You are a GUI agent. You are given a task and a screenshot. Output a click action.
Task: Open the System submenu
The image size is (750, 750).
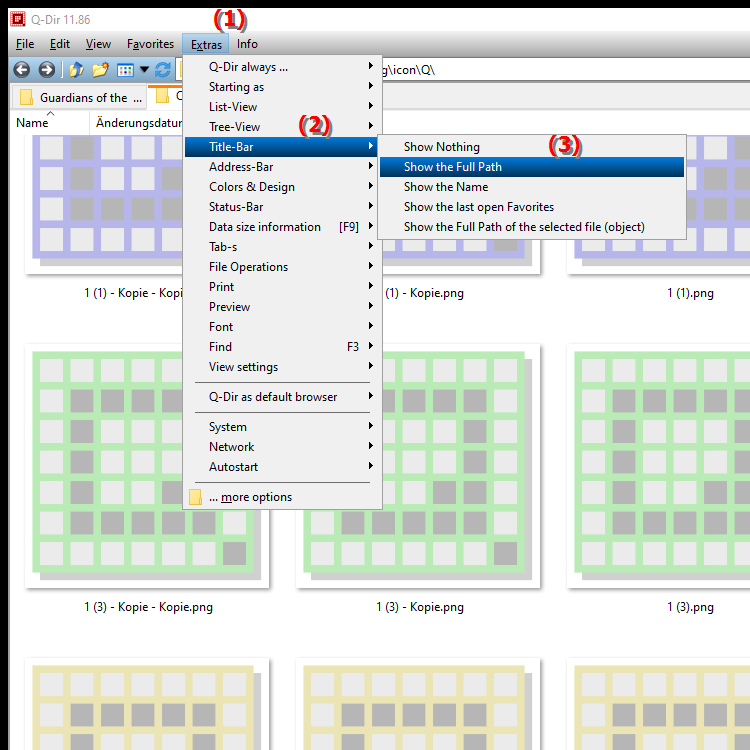coord(282,427)
